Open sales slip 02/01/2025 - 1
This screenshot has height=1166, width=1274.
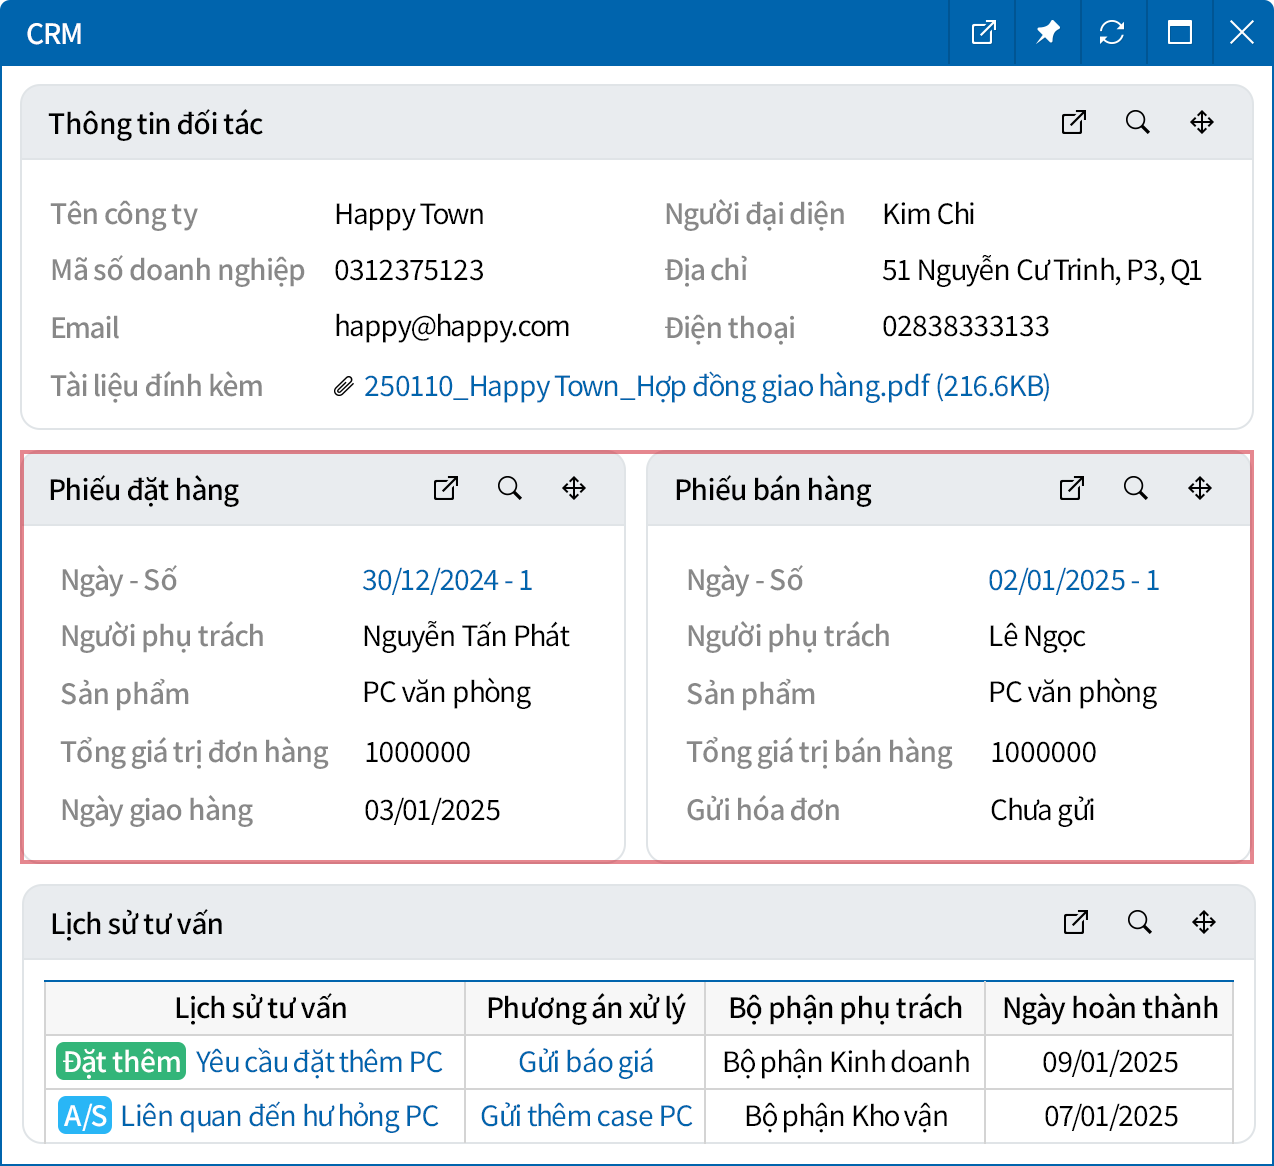pyautogui.click(x=1073, y=580)
